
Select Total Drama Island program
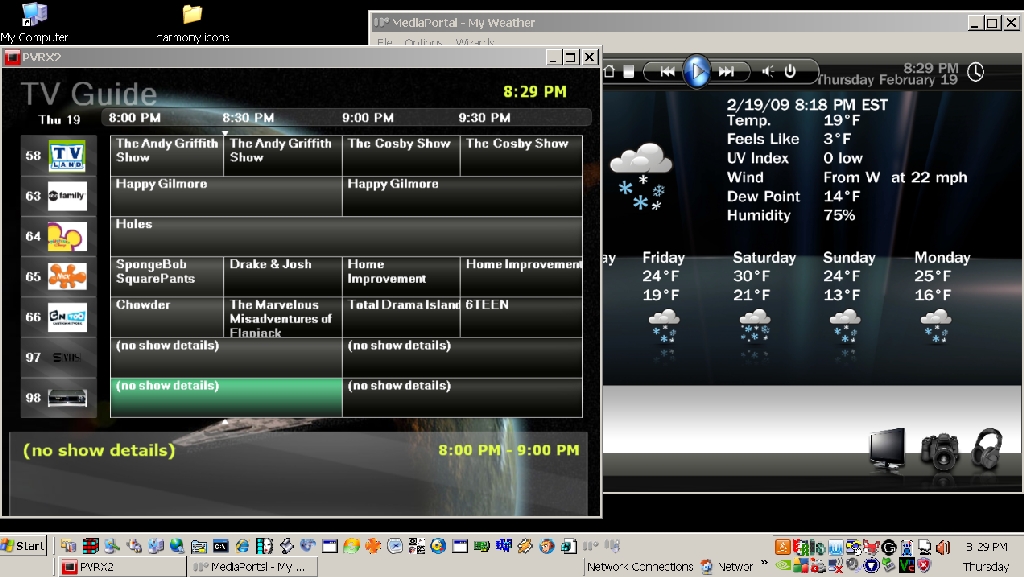(401, 317)
